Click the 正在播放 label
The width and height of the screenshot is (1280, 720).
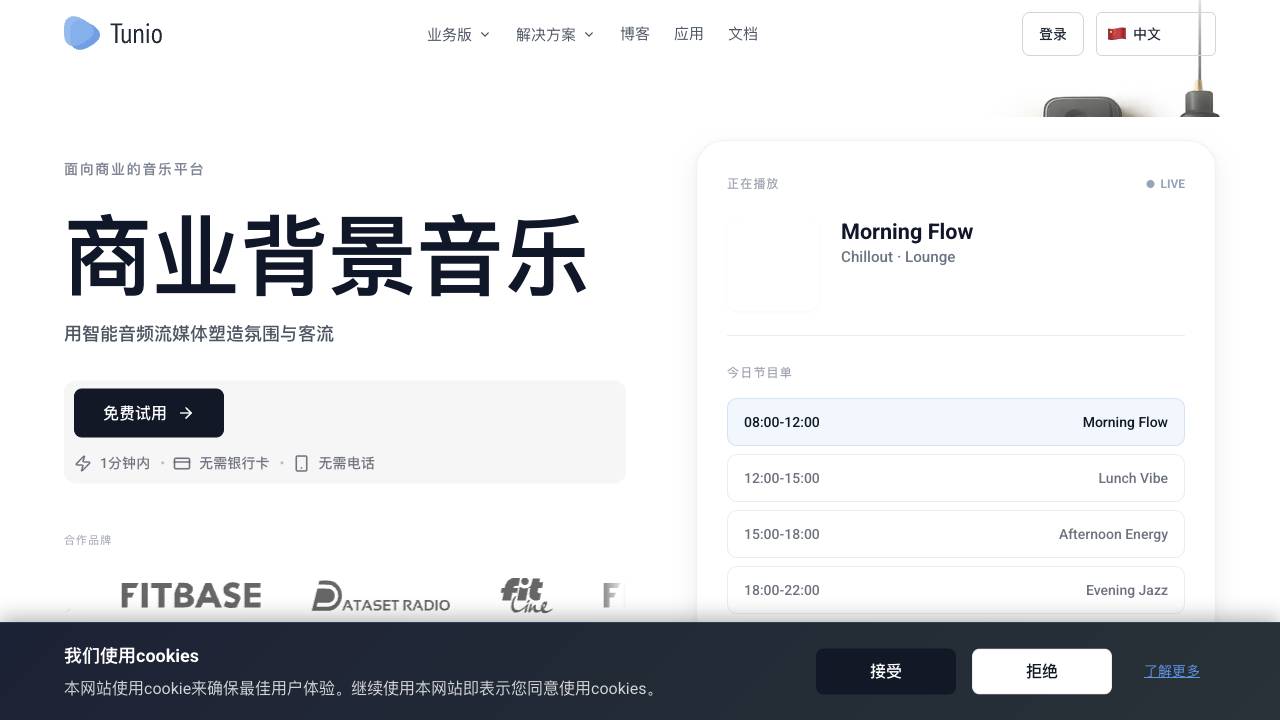[752, 184]
